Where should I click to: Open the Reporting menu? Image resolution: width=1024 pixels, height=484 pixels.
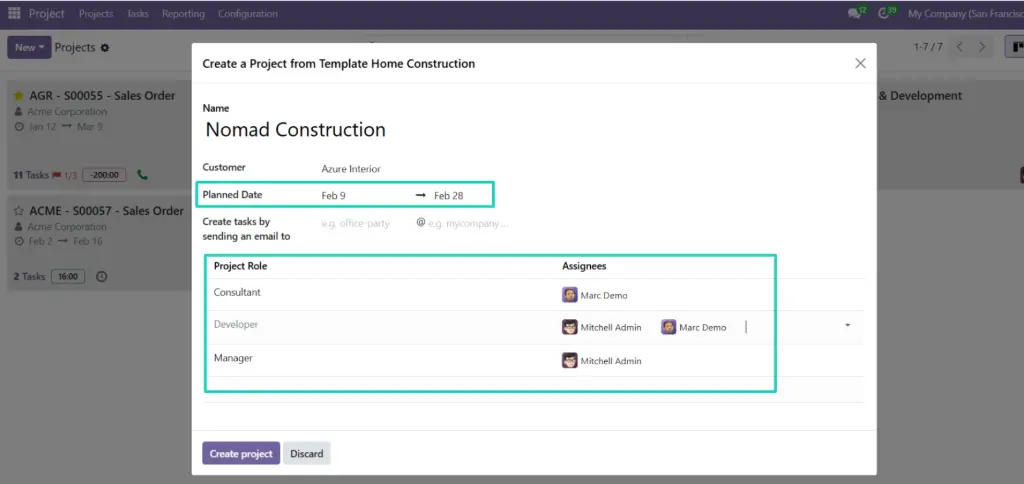[184, 13]
